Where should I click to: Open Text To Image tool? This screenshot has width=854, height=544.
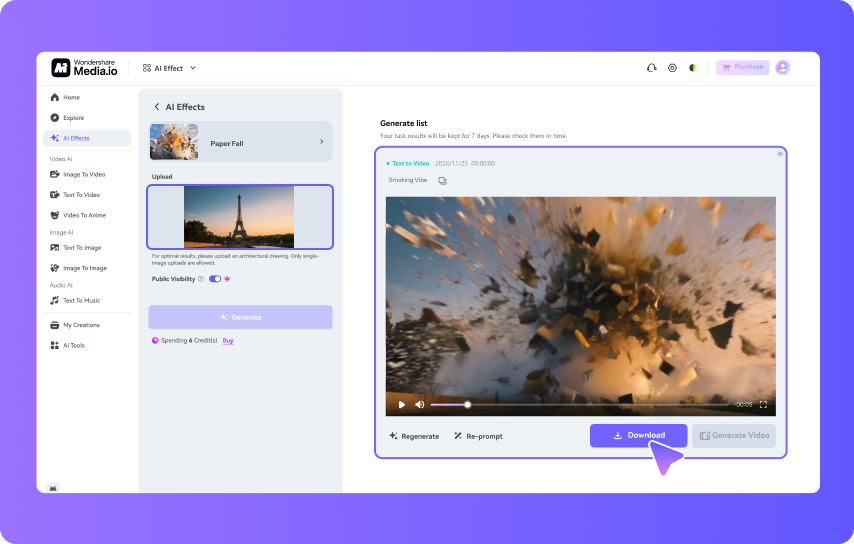click(x=76, y=248)
